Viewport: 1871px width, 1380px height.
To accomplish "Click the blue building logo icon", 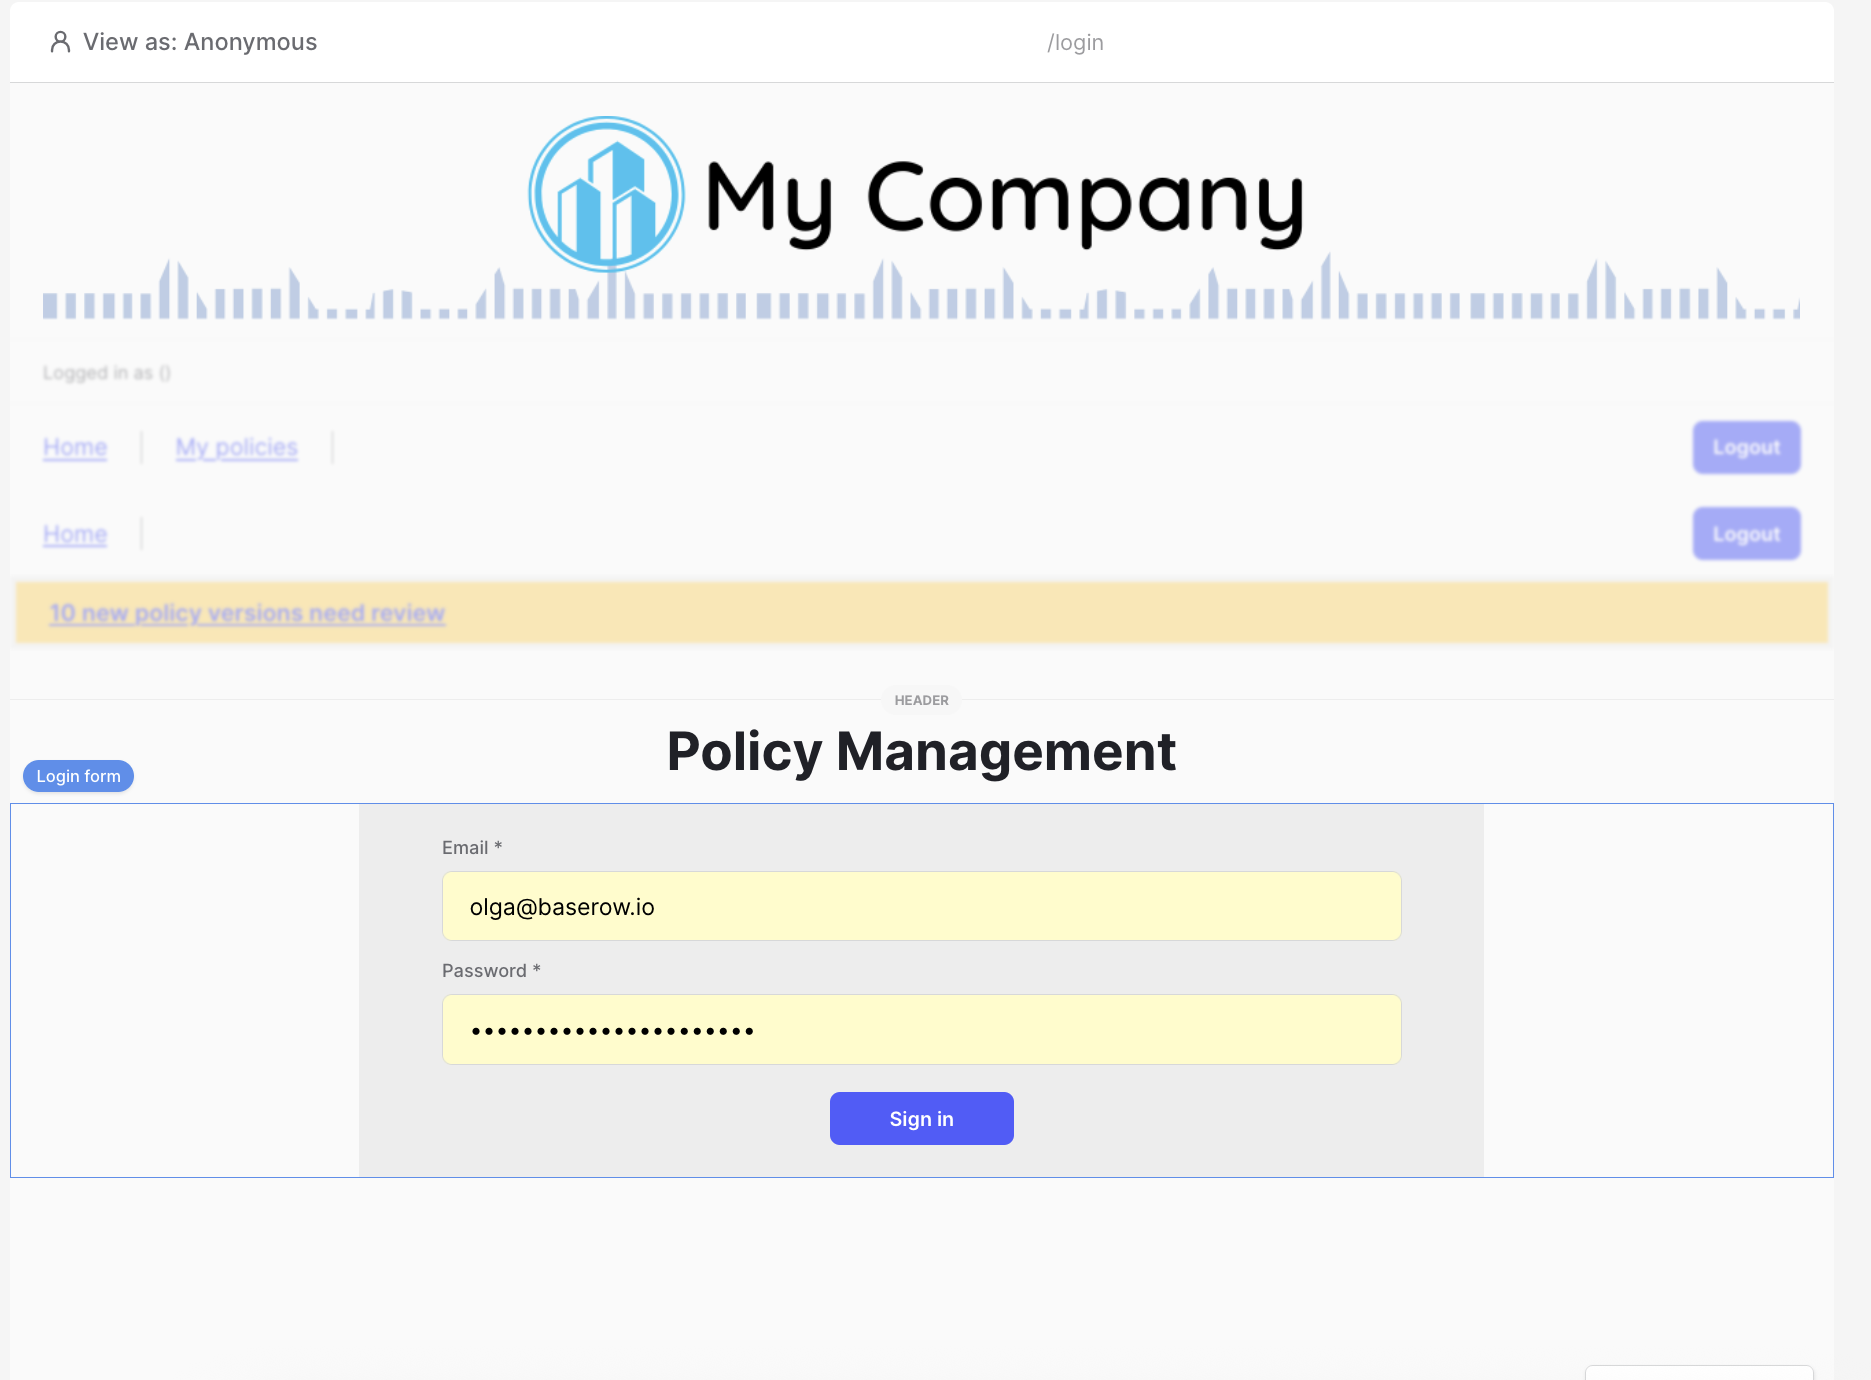I will [x=606, y=195].
